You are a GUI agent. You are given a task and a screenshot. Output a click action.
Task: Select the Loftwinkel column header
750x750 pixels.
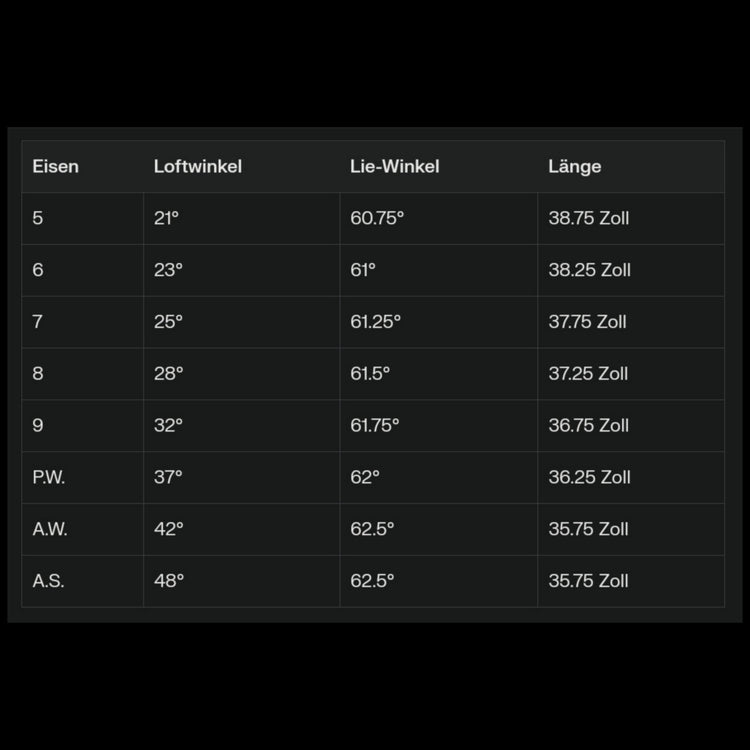pyautogui.click(x=197, y=166)
